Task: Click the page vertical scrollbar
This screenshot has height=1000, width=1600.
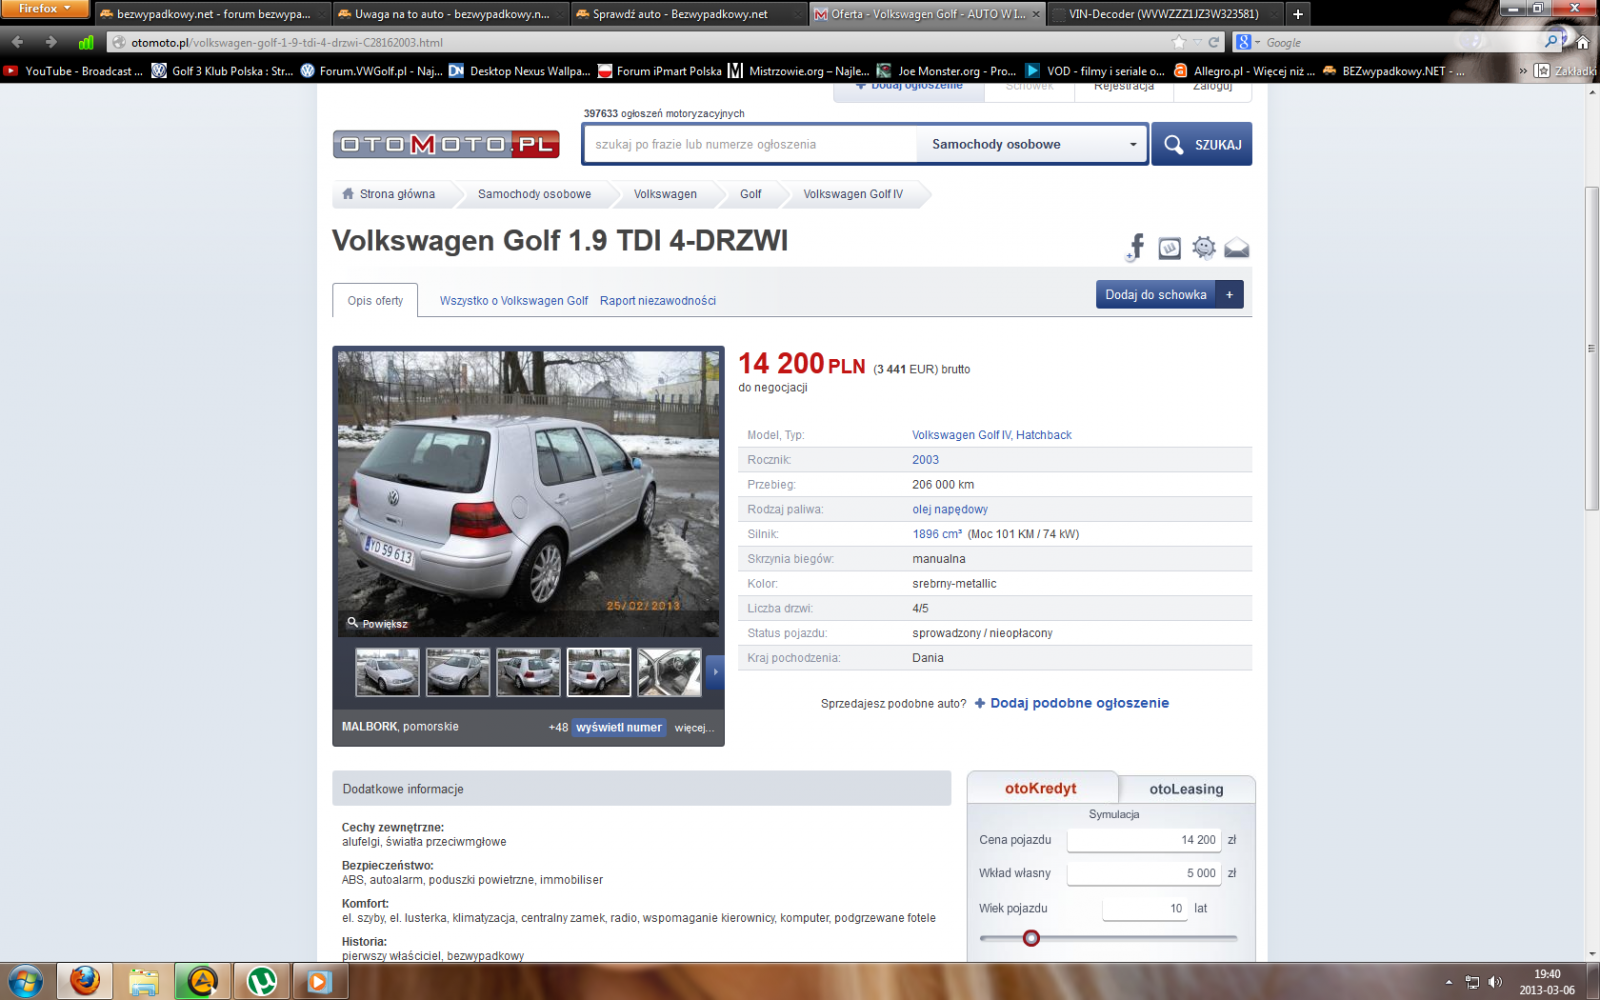Action: [x=1591, y=348]
